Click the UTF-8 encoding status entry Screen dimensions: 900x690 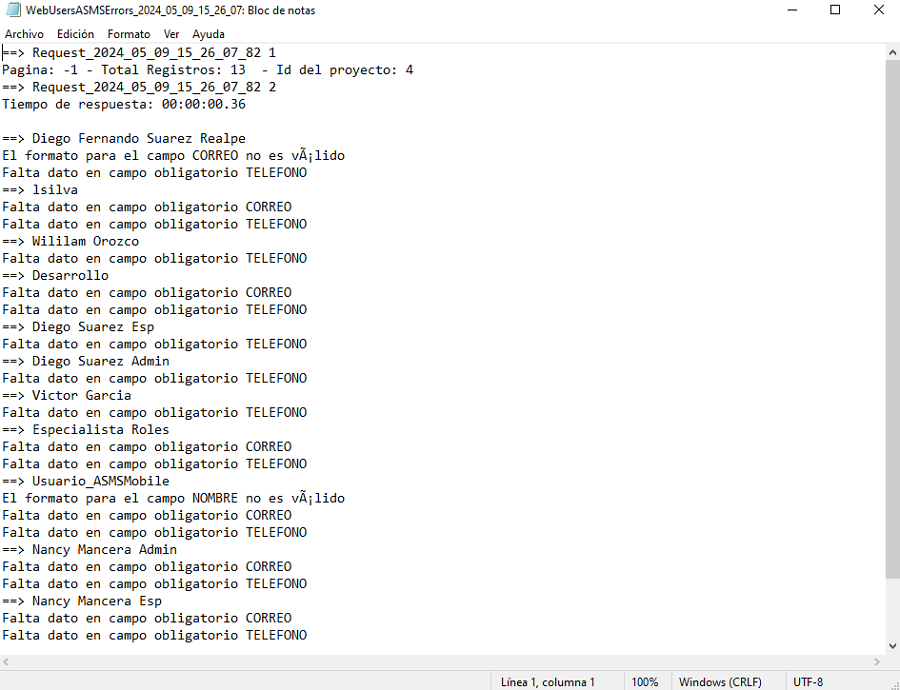(808, 682)
